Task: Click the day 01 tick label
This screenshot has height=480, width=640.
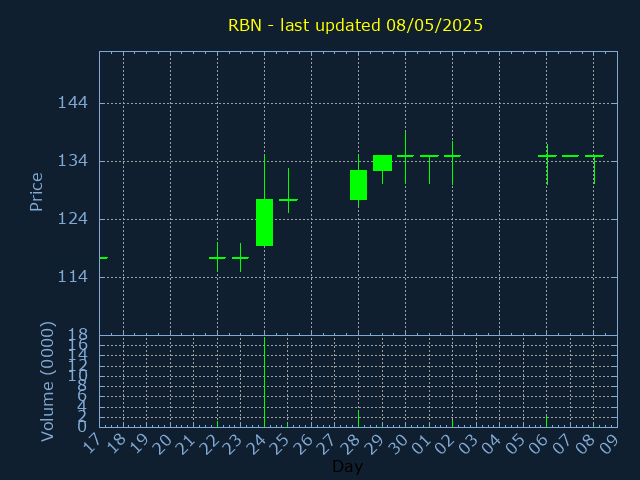Action: pyautogui.click(x=421, y=443)
